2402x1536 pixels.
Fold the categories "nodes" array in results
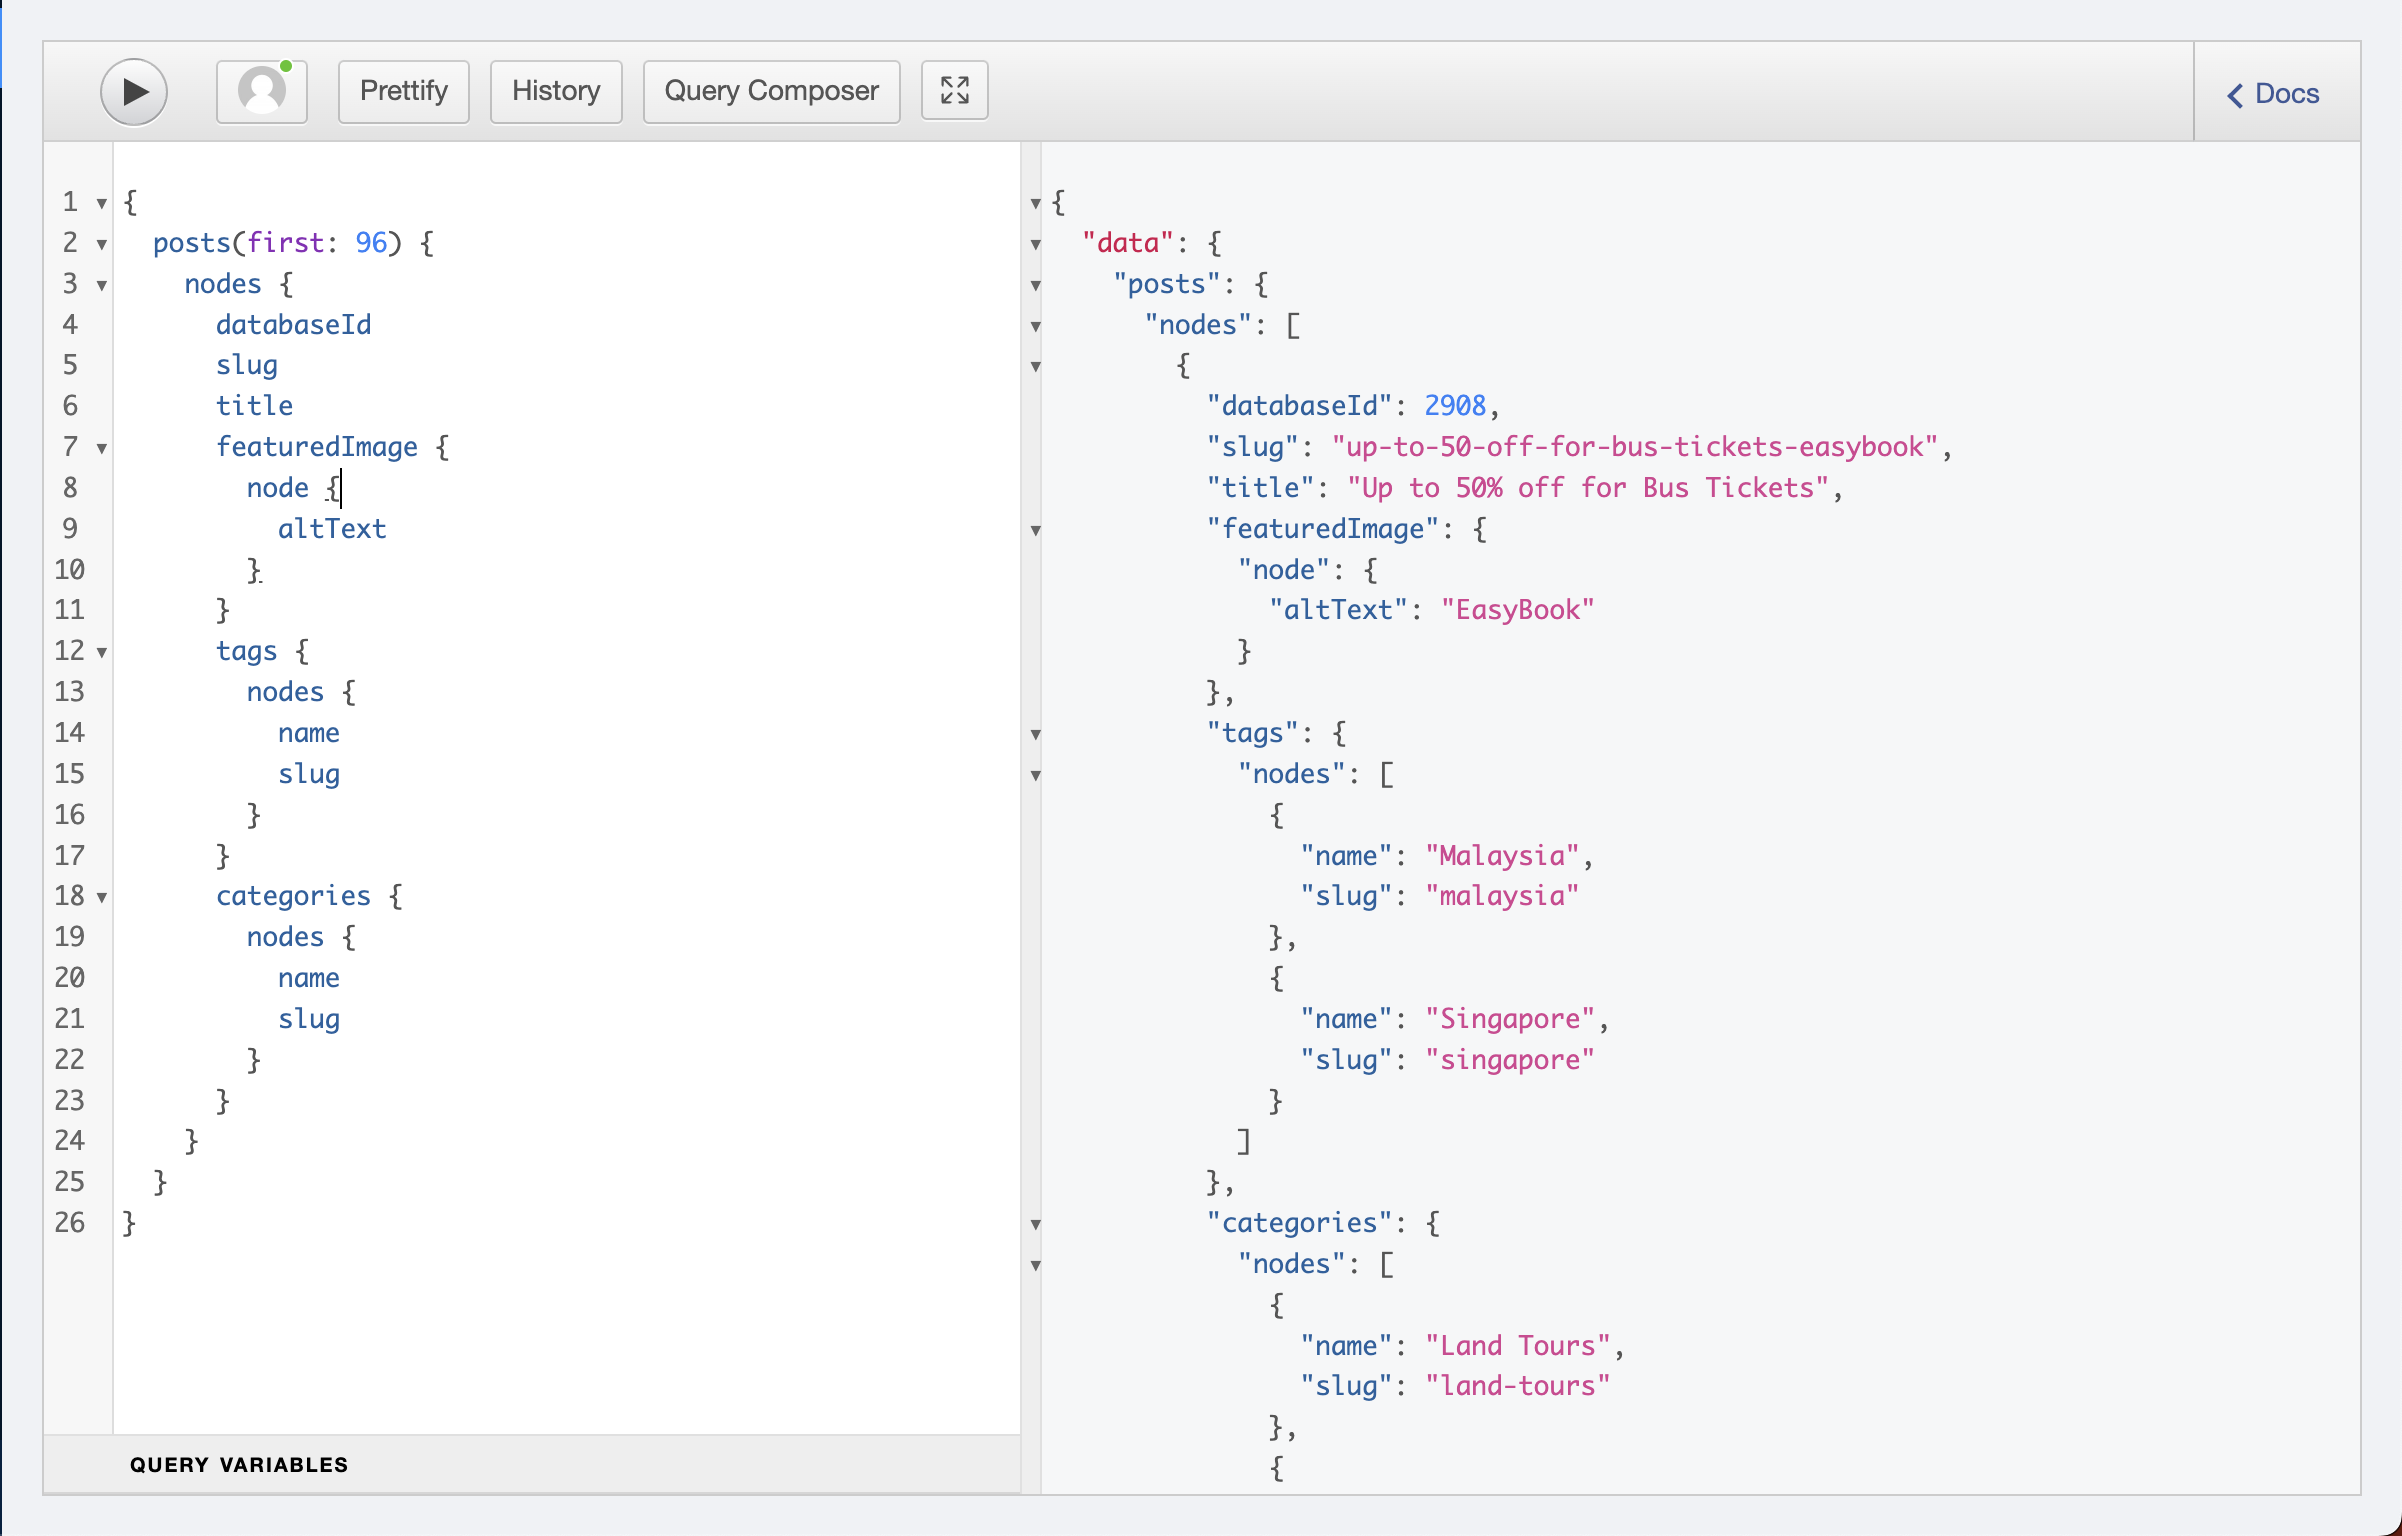click(1035, 1266)
